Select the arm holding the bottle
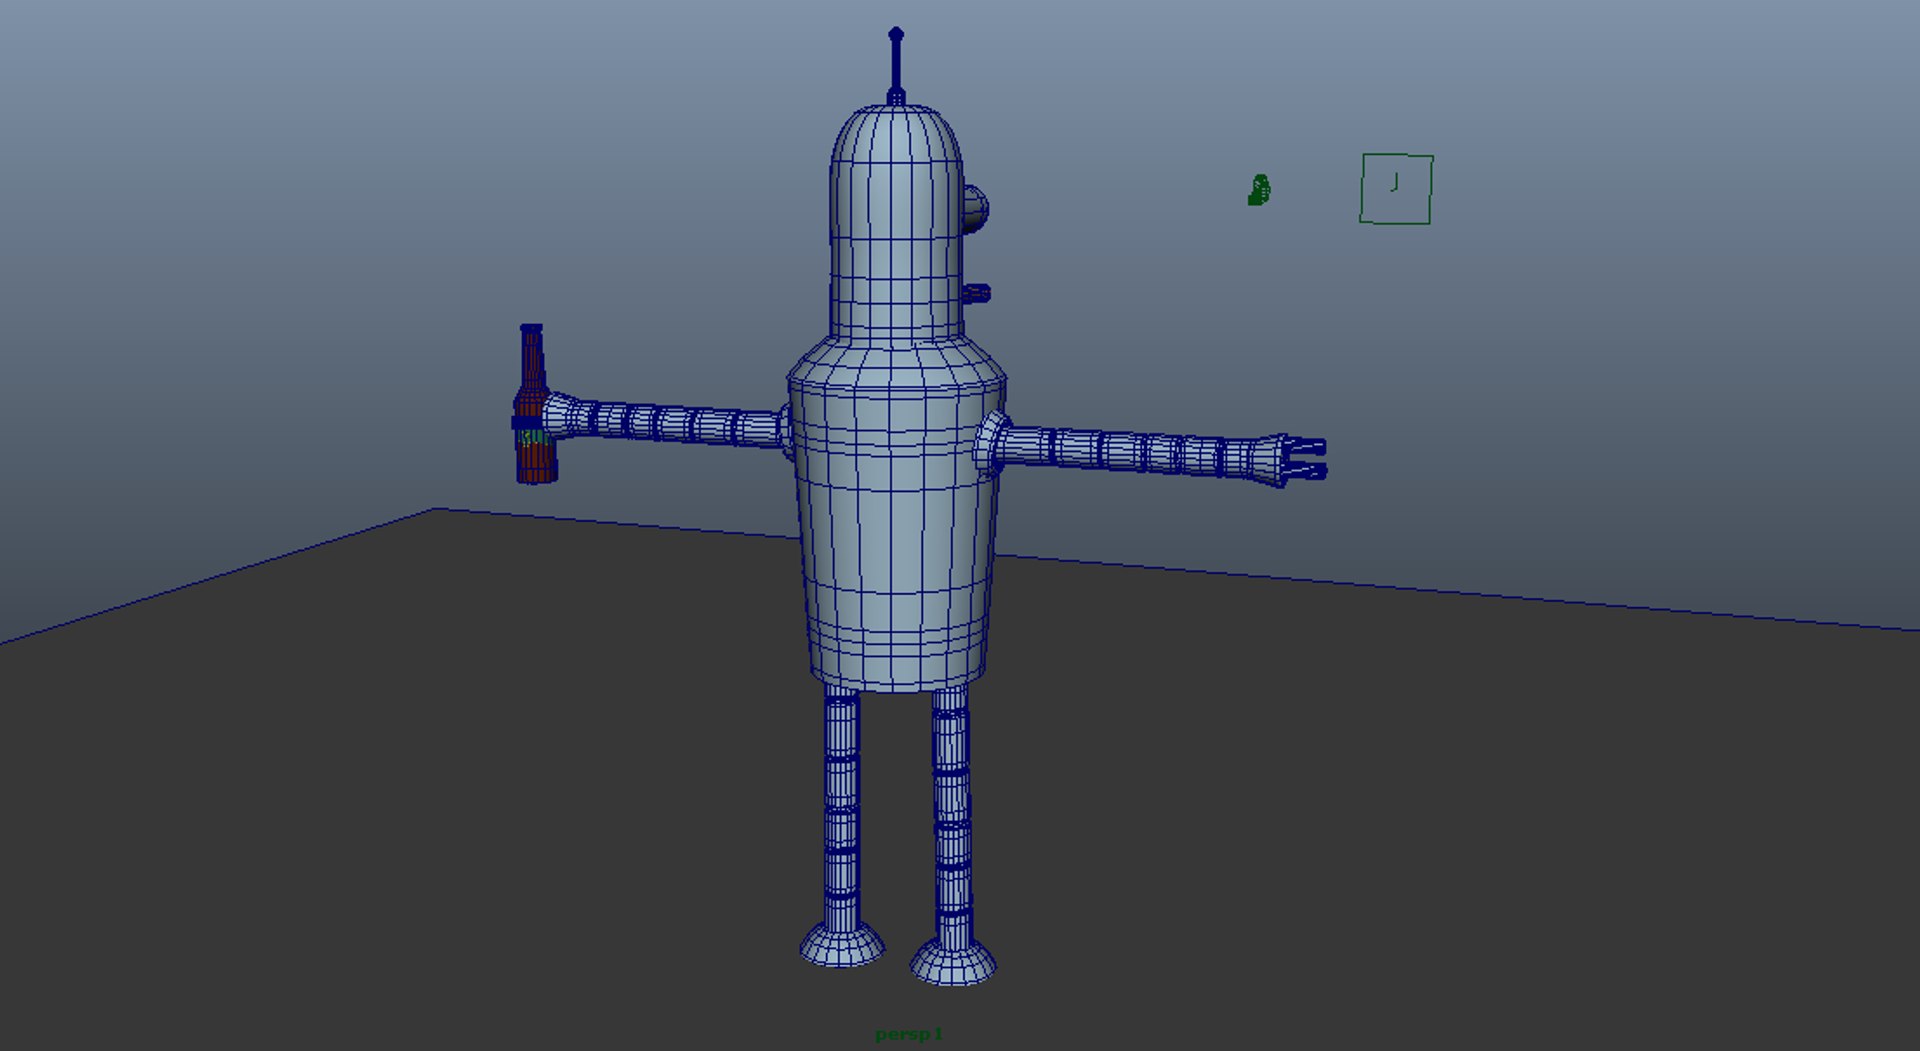1920x1051 pixels. pyautogui.click(x=665, y=422)
